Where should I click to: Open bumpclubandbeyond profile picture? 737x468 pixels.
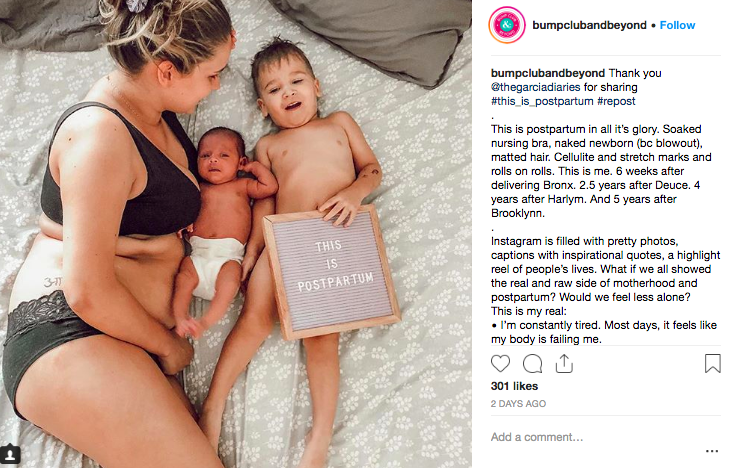pos(507,25)
